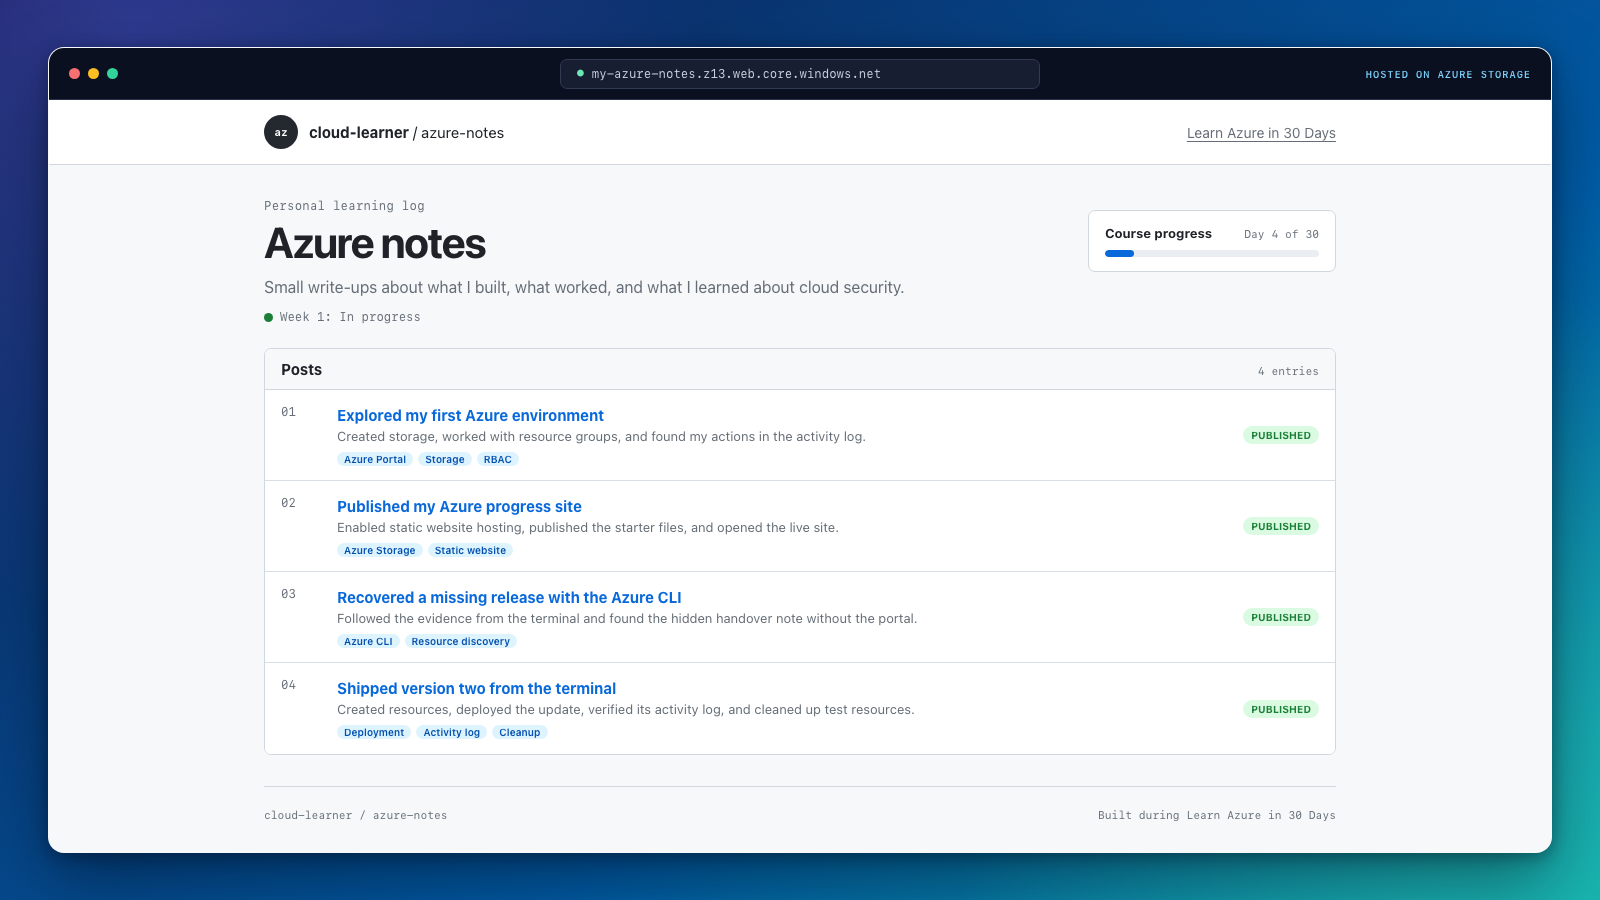Click the green Week 1 status dot
Viewport: 1600px width, 900px height.
(x=268, y=317)
